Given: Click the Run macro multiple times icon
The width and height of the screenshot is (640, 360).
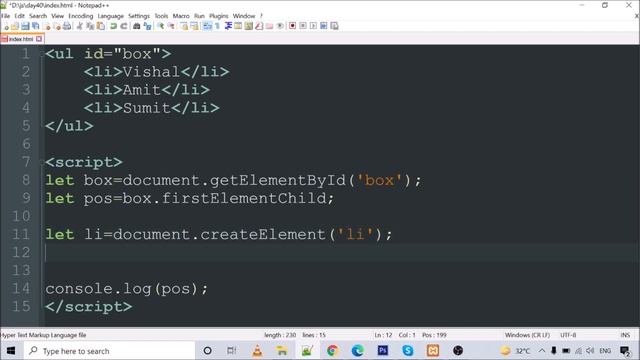Looking at the screenshot, I should click(323, 26).
